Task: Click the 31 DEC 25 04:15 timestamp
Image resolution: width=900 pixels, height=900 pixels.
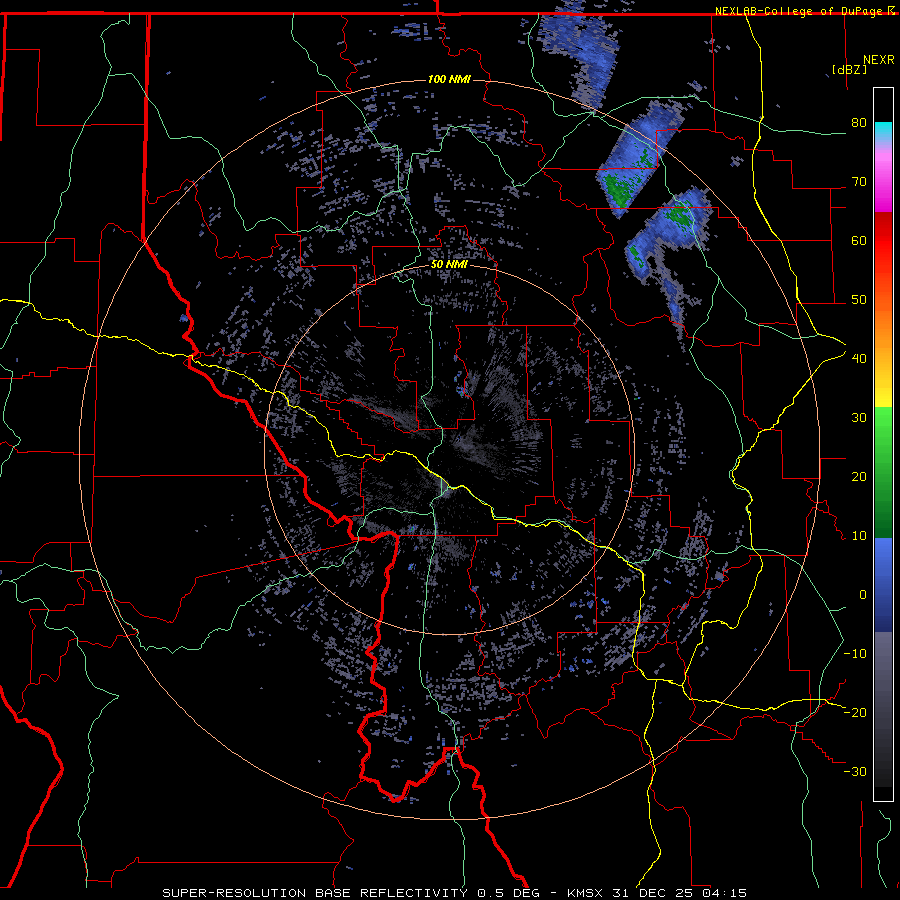Action: (681, 893)
